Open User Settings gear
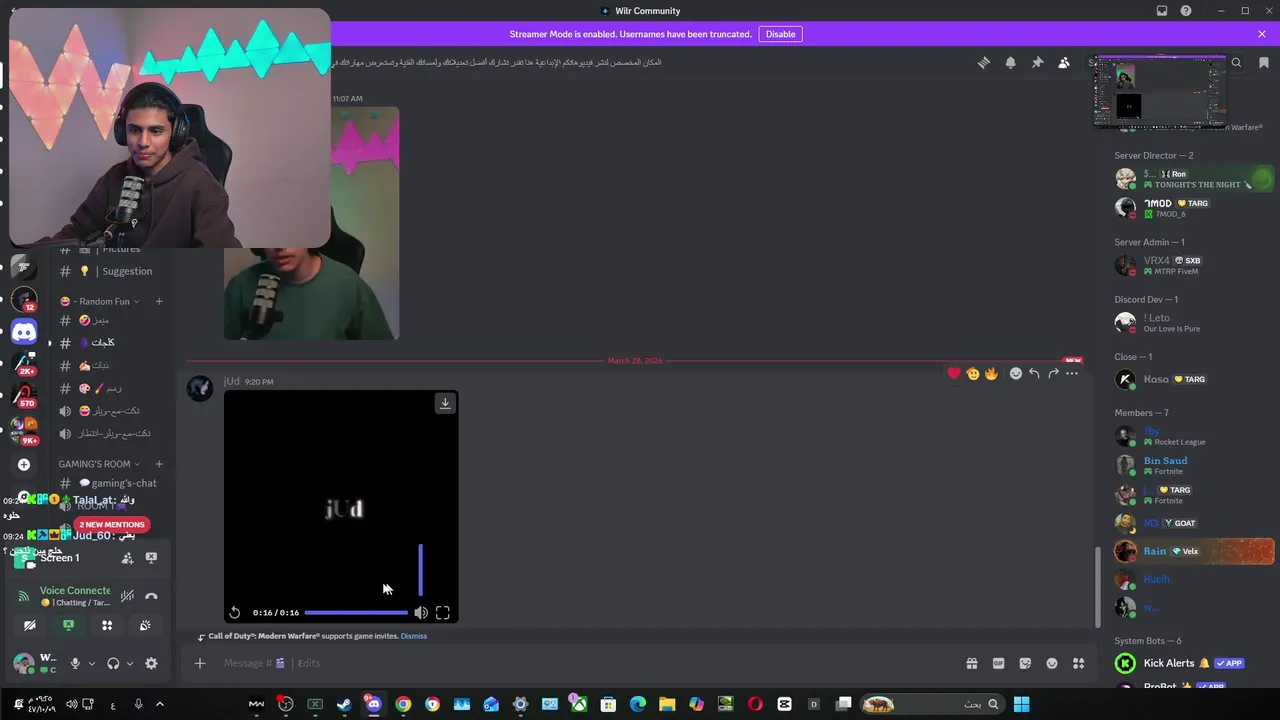Viewport: 1280px width, 720px height. (151, 663)
